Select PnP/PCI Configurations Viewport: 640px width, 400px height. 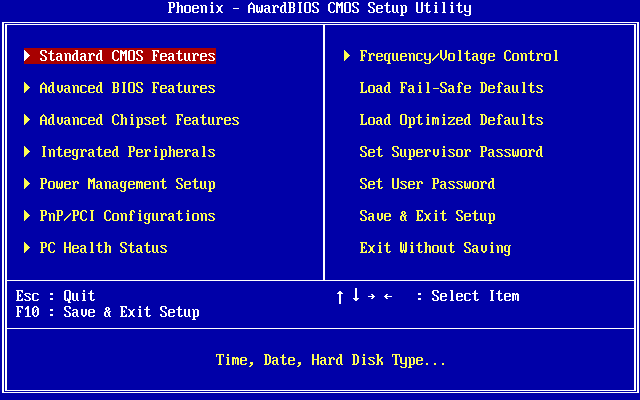pyautogui.click(x=127, y=216)
